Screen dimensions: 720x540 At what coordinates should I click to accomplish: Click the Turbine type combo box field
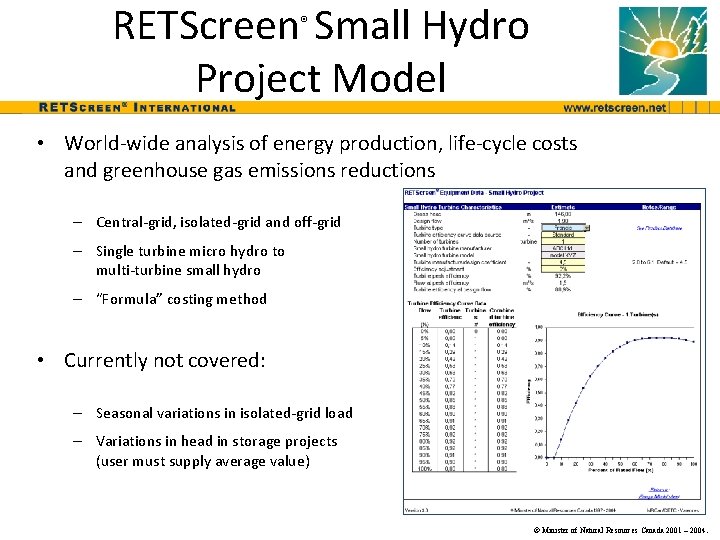pos(563,228)
